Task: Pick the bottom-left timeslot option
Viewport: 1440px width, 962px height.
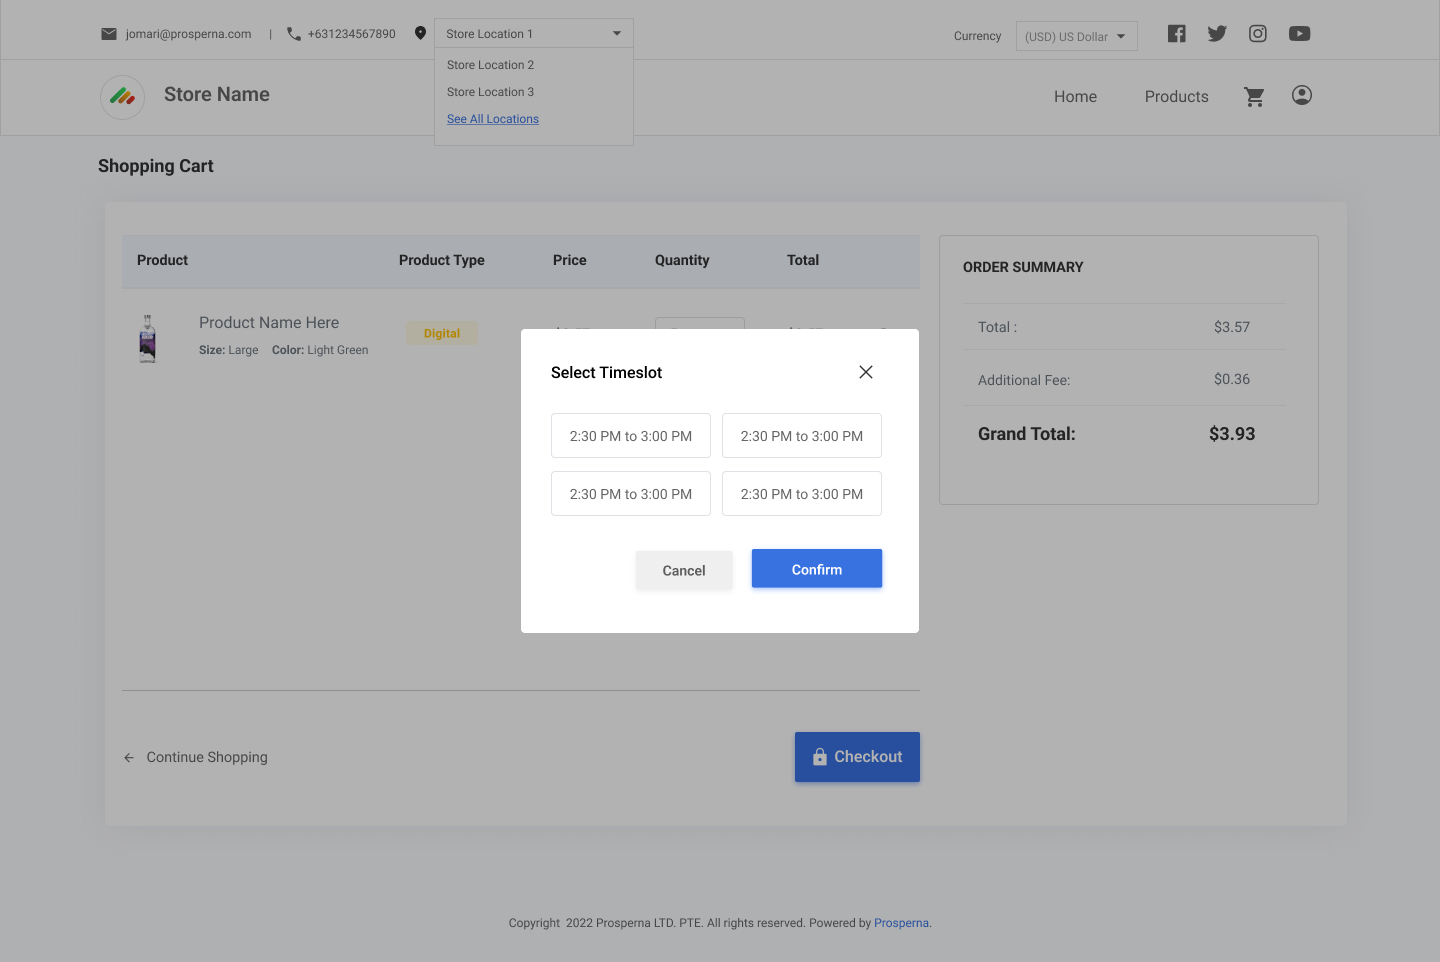Action: [630, 494]
